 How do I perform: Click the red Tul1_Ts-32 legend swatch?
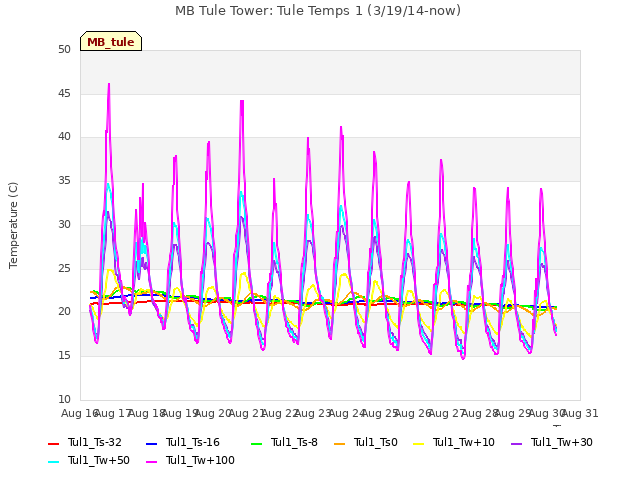click(53, 444)
